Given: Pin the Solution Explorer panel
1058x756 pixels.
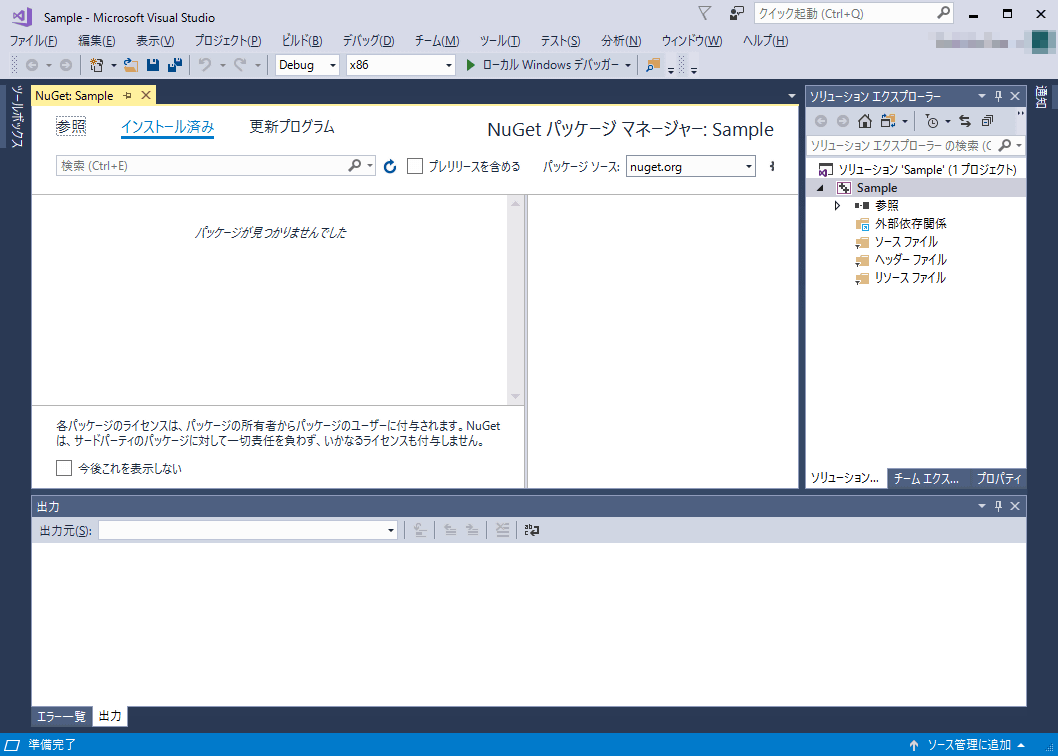Looking at the screenshot, I should click(x=999, y=96).
